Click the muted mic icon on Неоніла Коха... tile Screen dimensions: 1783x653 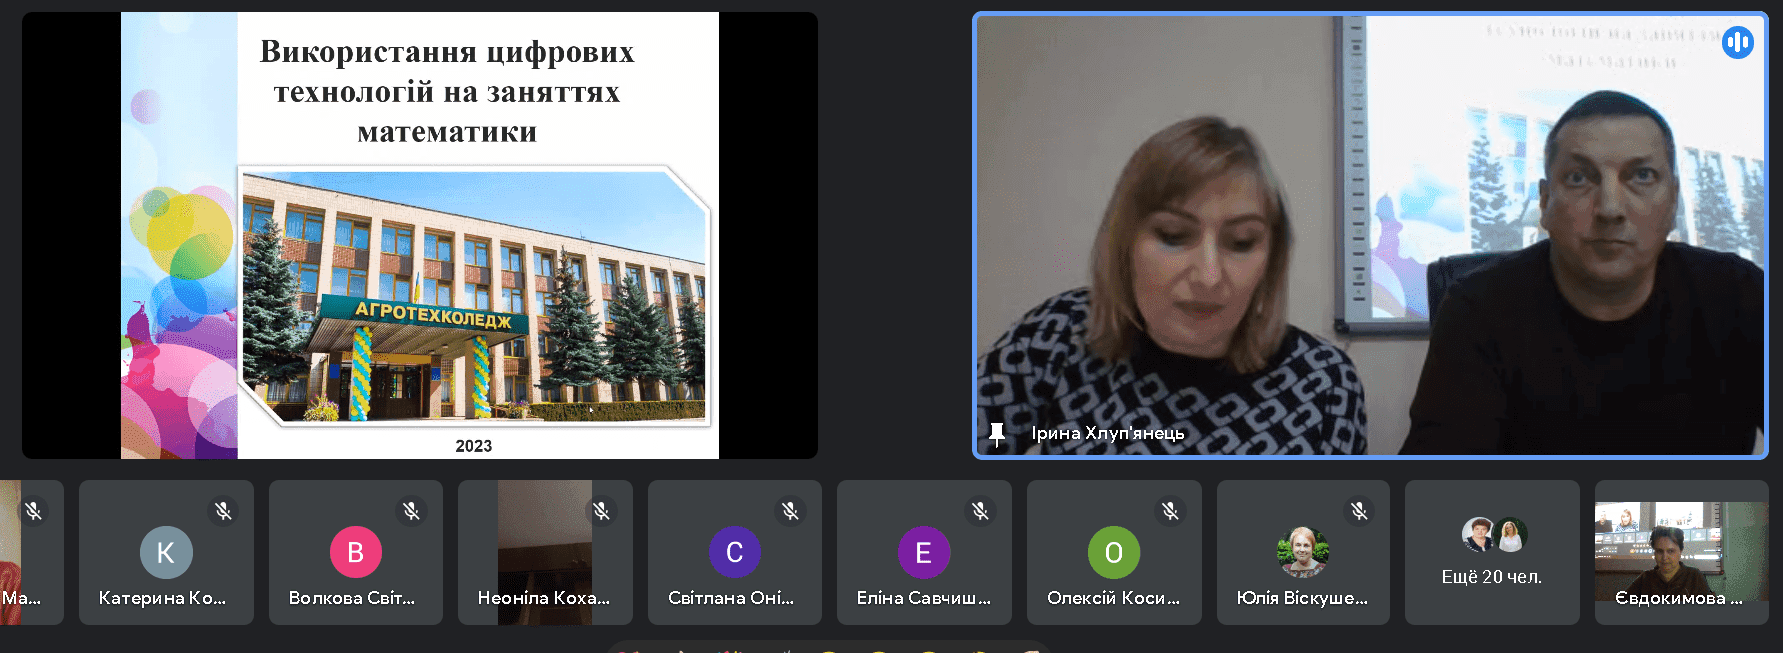click(601, 511)
